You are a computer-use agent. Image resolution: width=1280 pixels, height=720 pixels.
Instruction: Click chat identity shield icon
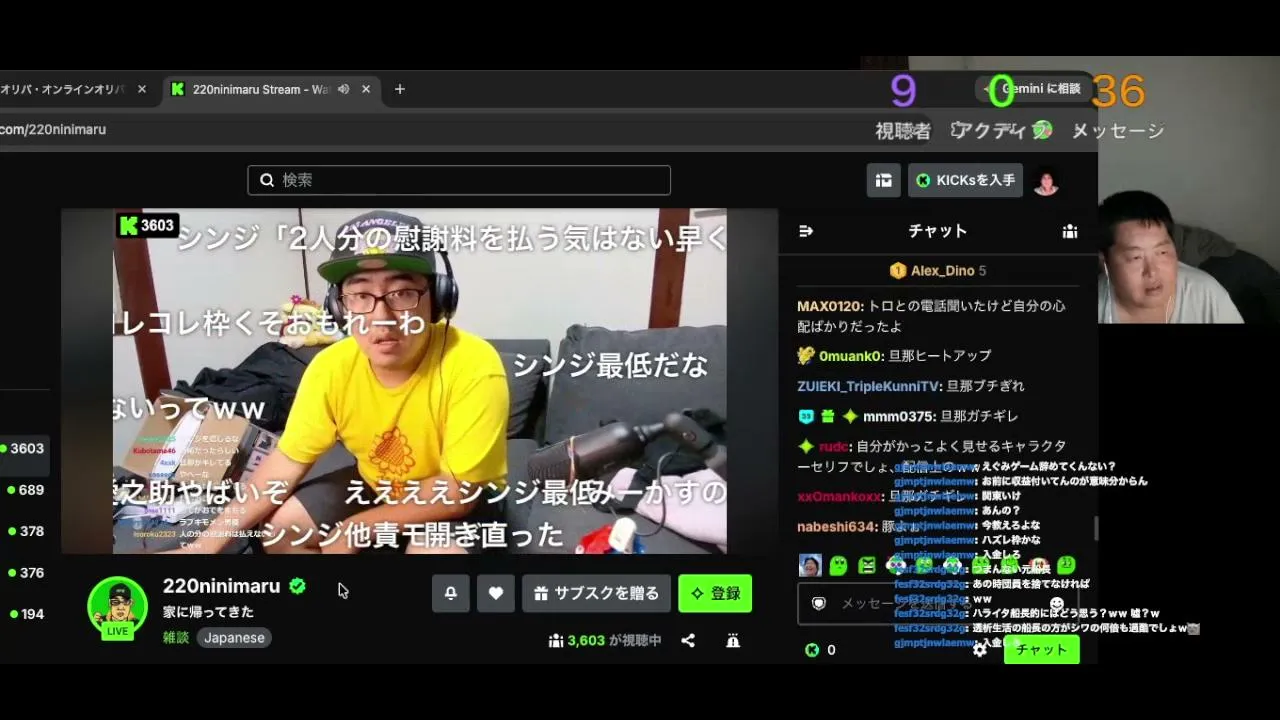(819, 604)
